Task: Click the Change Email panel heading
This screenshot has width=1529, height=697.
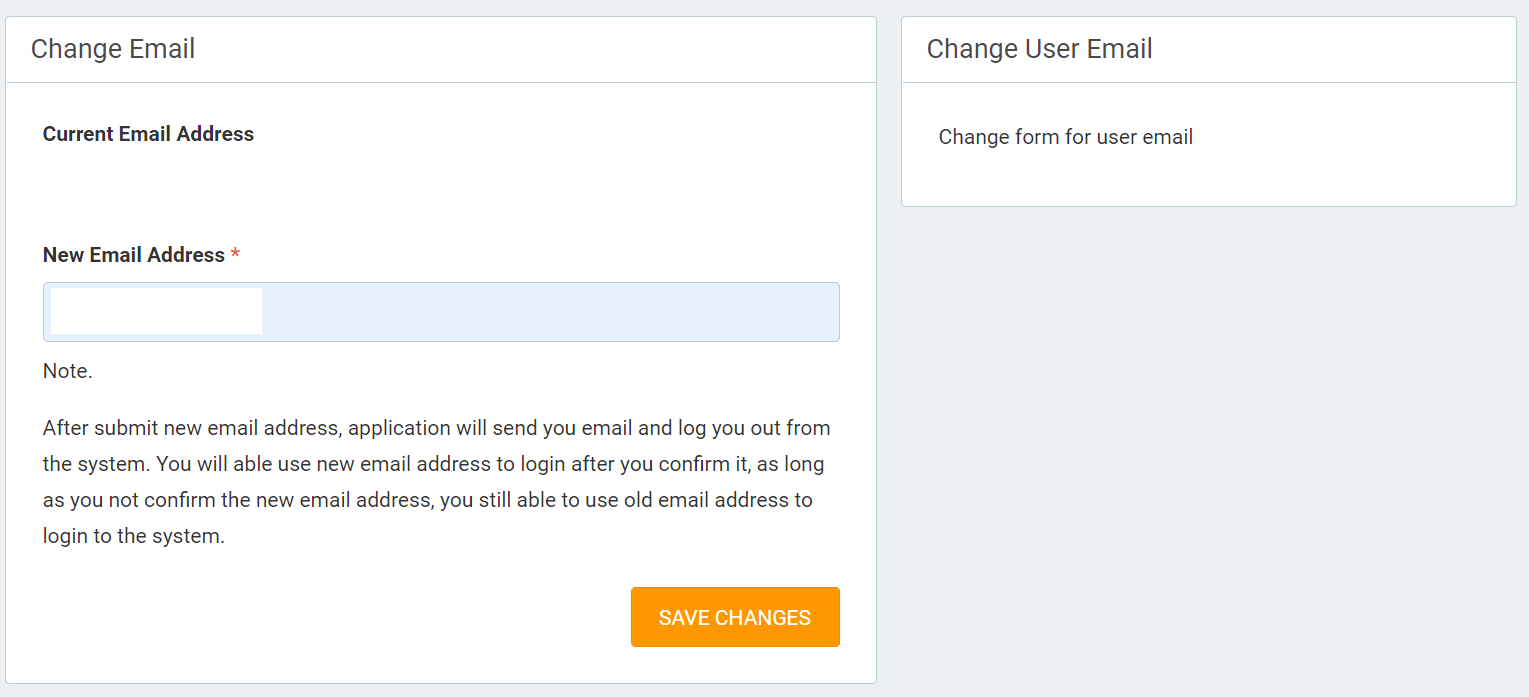Action: tap(113, 49)
